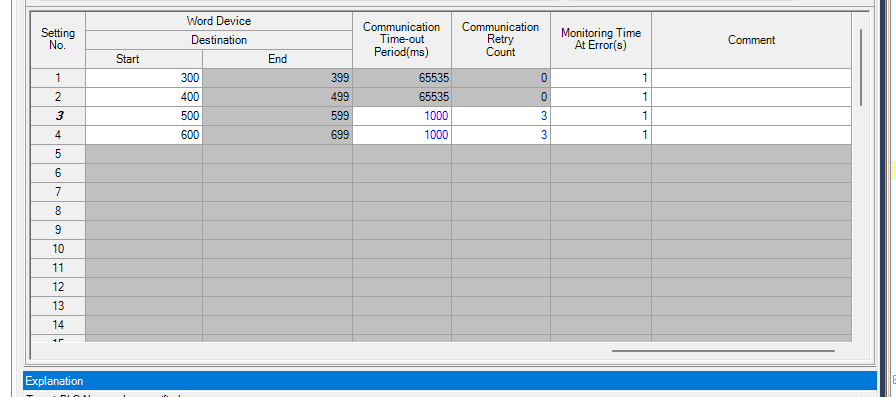Select row header for setting No. 12
The image size is (896, 397).
(x=58, y=287)
